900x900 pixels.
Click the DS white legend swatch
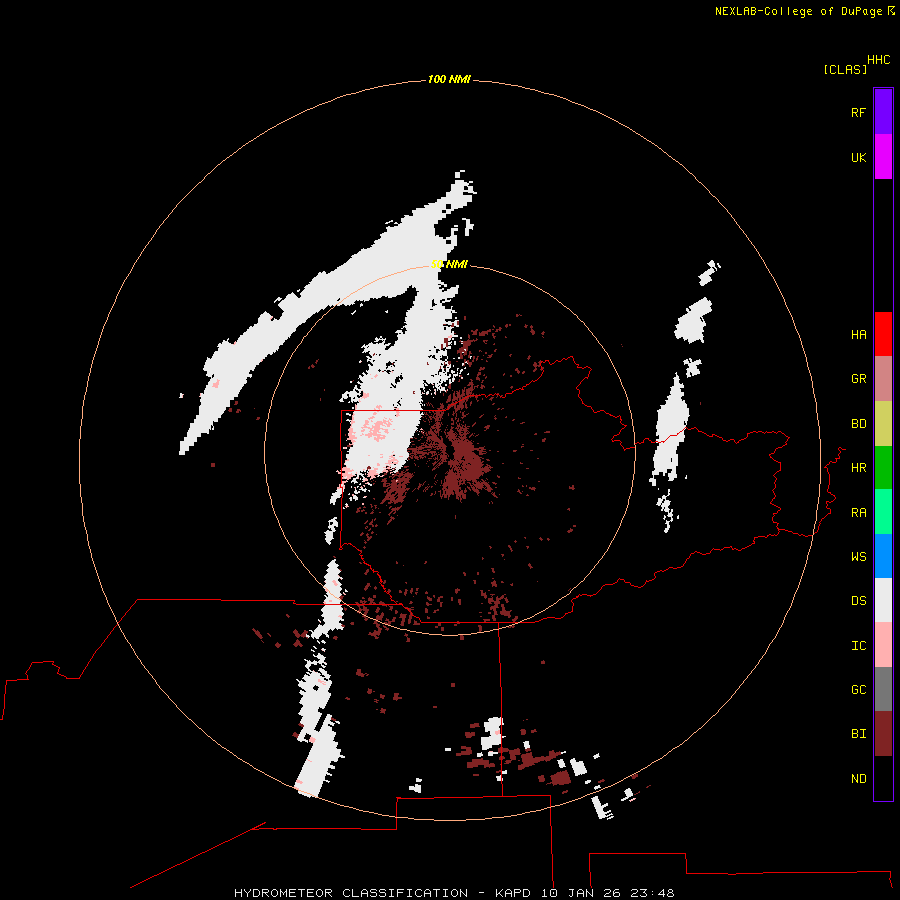pyautogui.click(x=883, y=600)
